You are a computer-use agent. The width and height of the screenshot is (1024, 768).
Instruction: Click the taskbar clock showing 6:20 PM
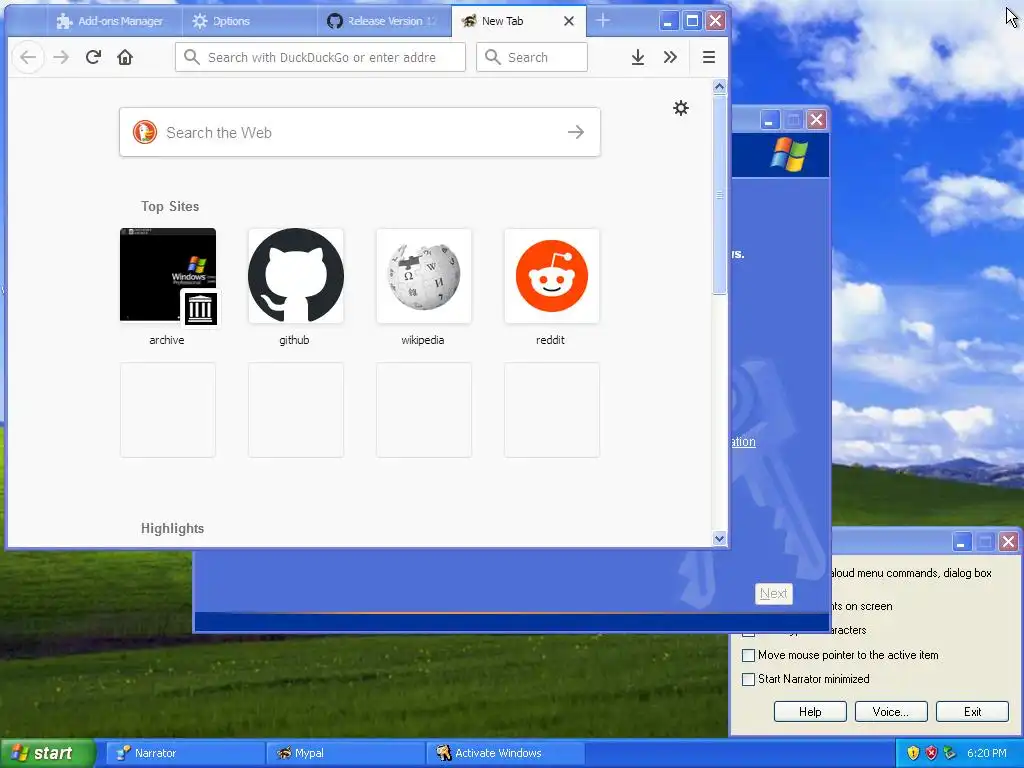[987, 753]
